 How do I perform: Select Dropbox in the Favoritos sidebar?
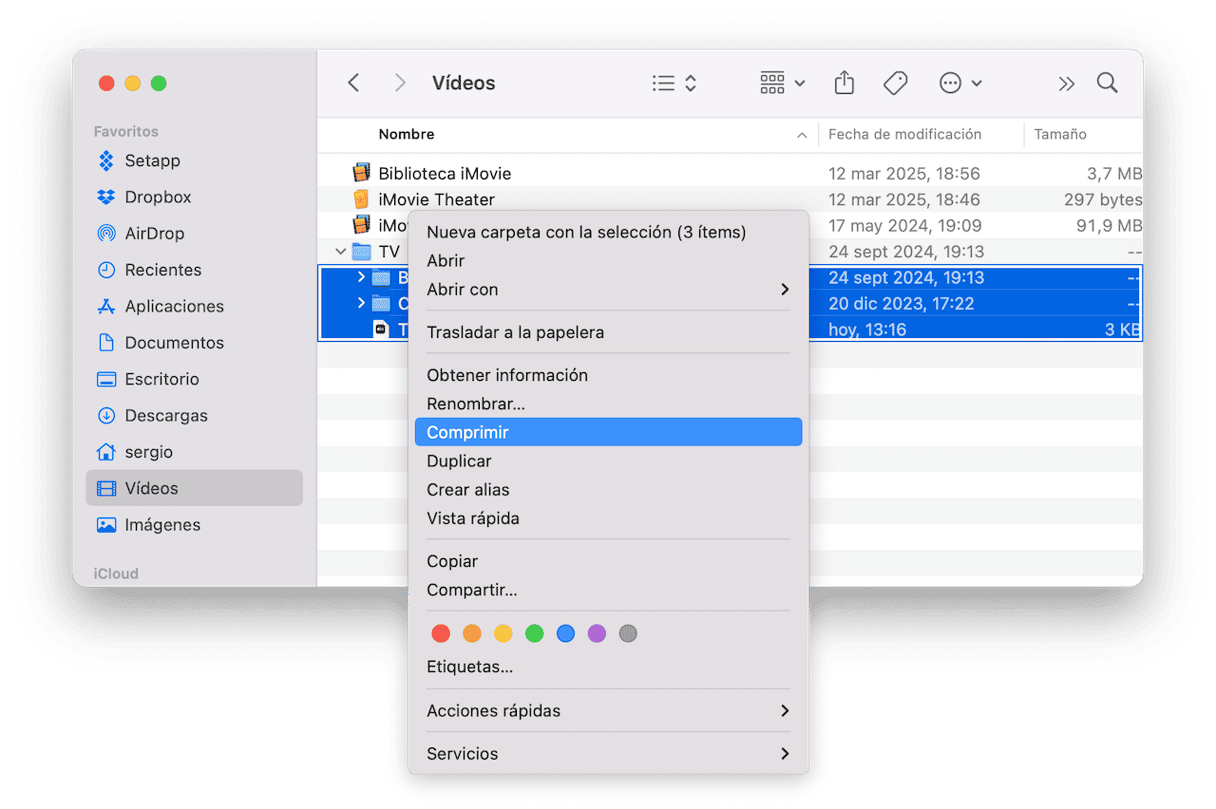tap(157, 197)
